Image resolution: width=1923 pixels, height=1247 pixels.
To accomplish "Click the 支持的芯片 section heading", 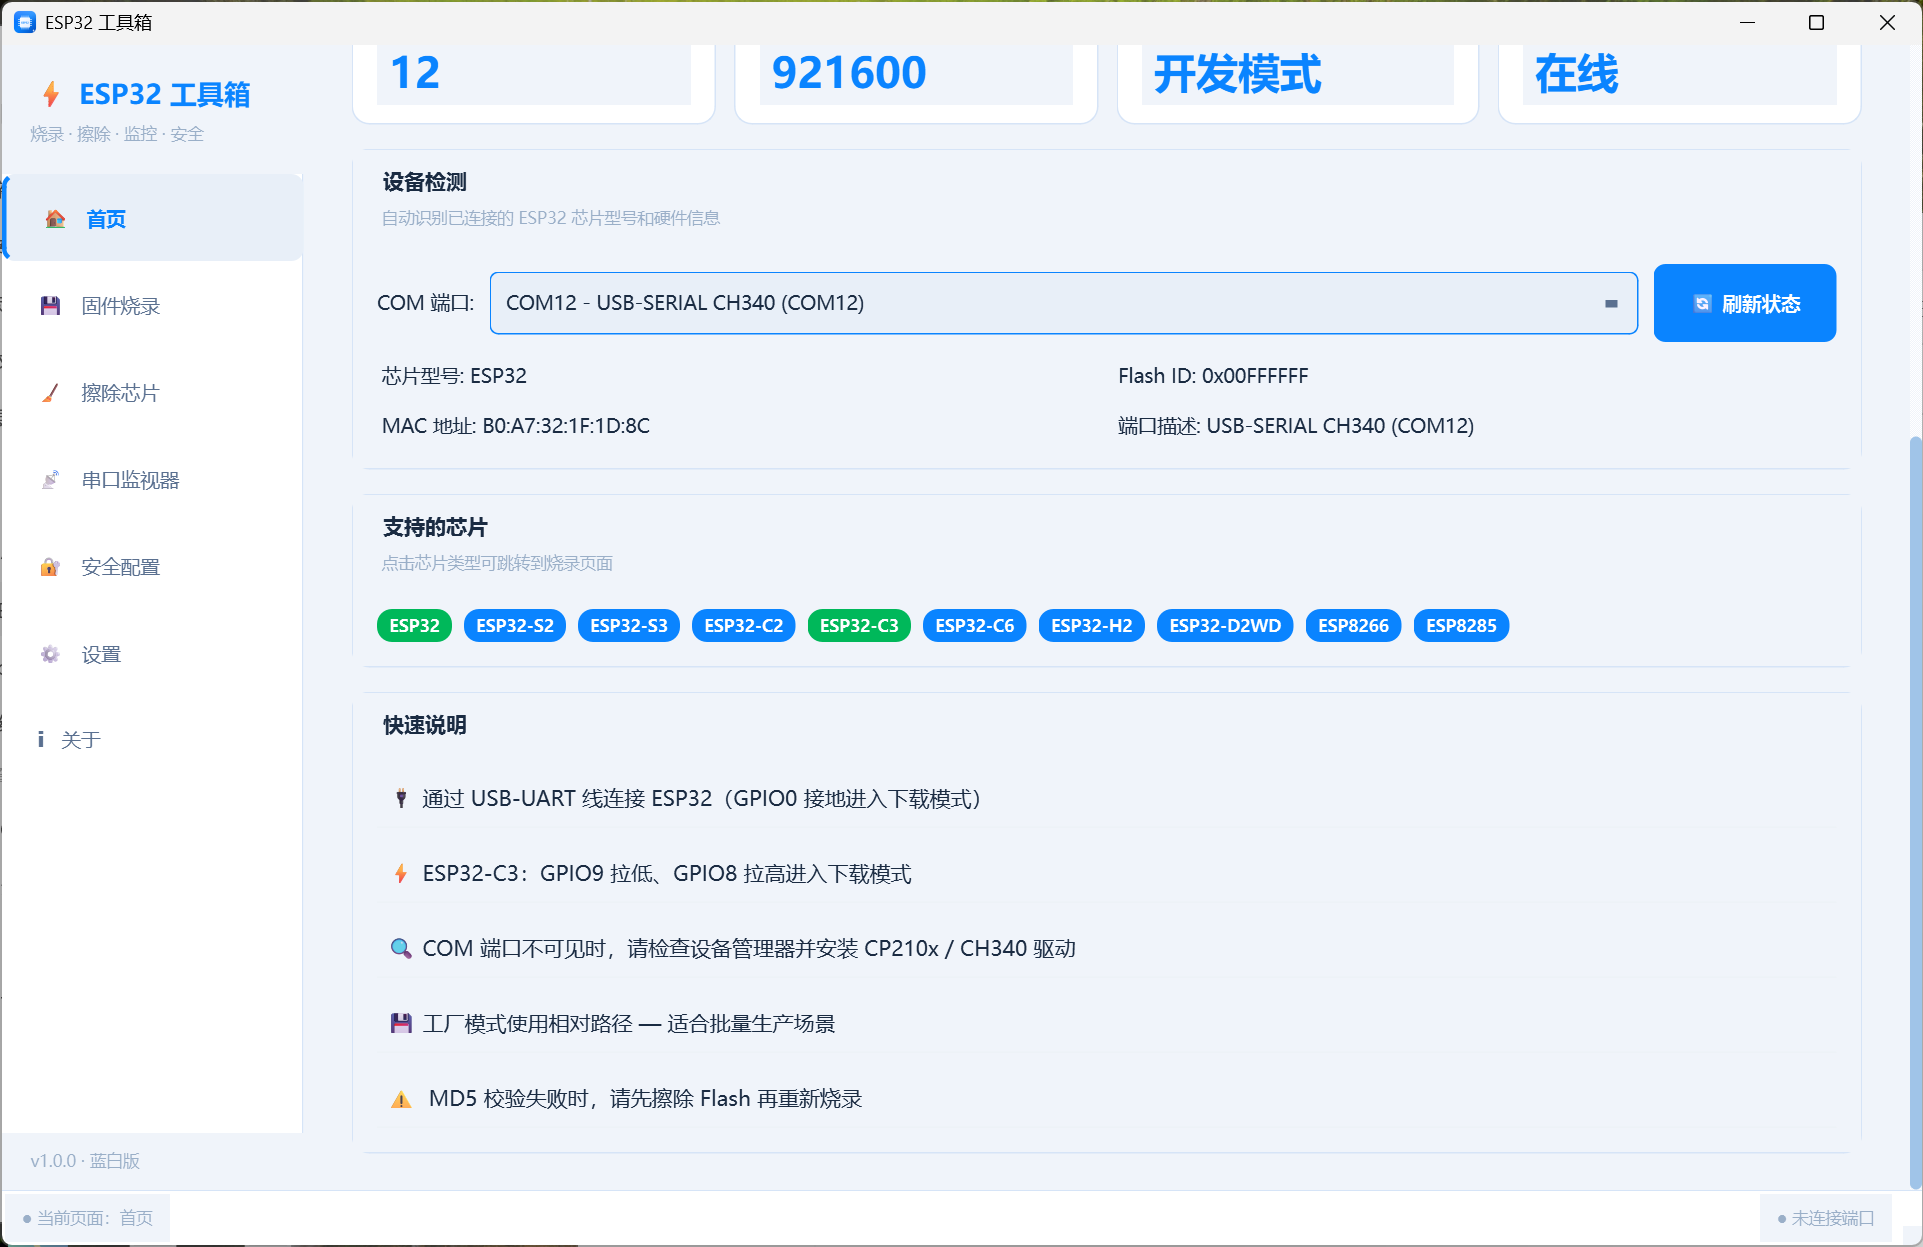I will tap(435, 527).
